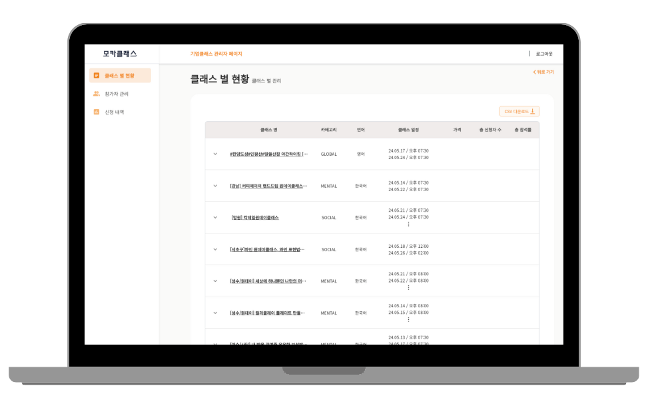Open the class link in the 24.05.14 오후 07:30 row
The width and height of the screenshot is (652, 396).
pyautogui.click(x=268, y=186)
